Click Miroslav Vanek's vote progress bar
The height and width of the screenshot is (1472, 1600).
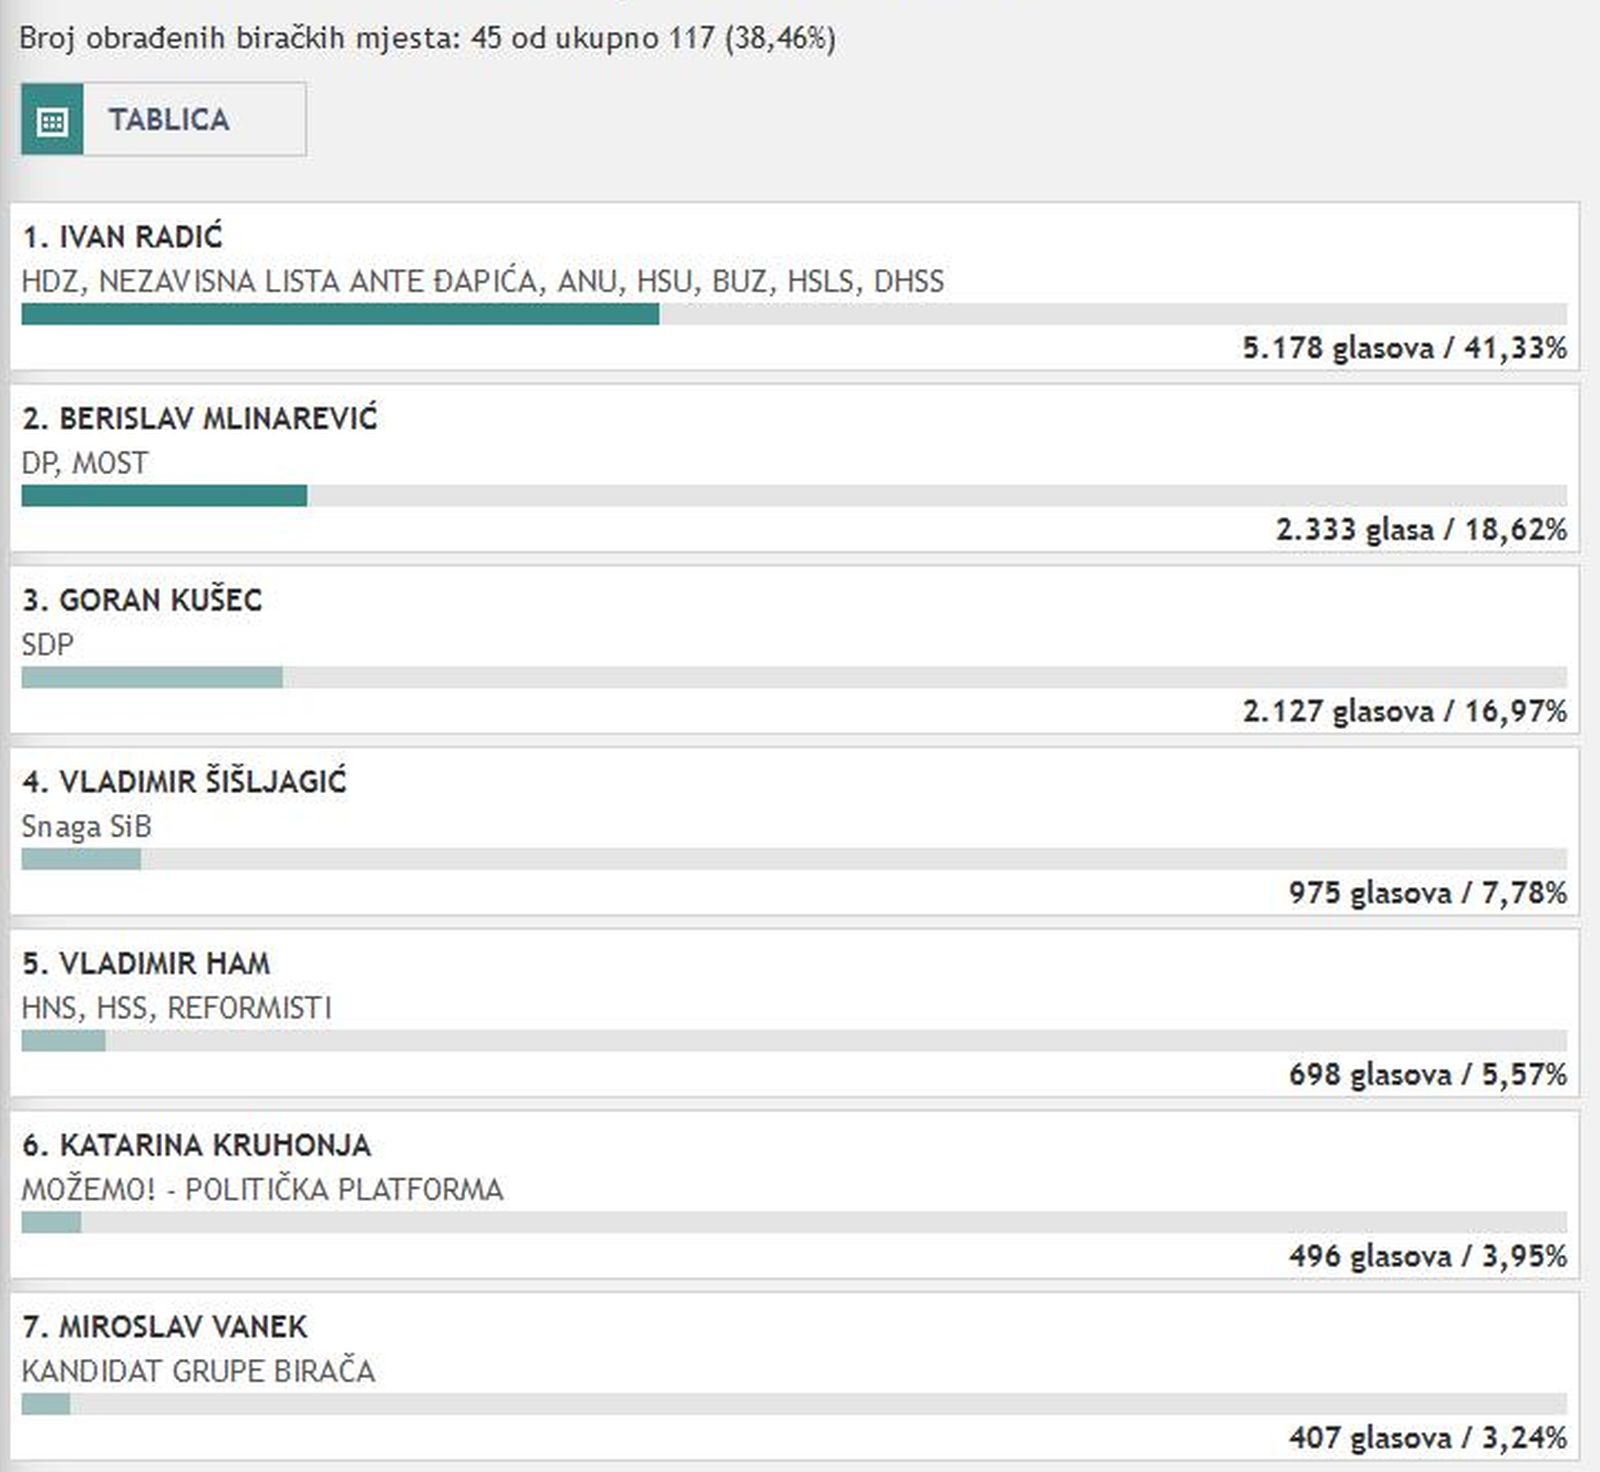click(x=794, y=1404)
